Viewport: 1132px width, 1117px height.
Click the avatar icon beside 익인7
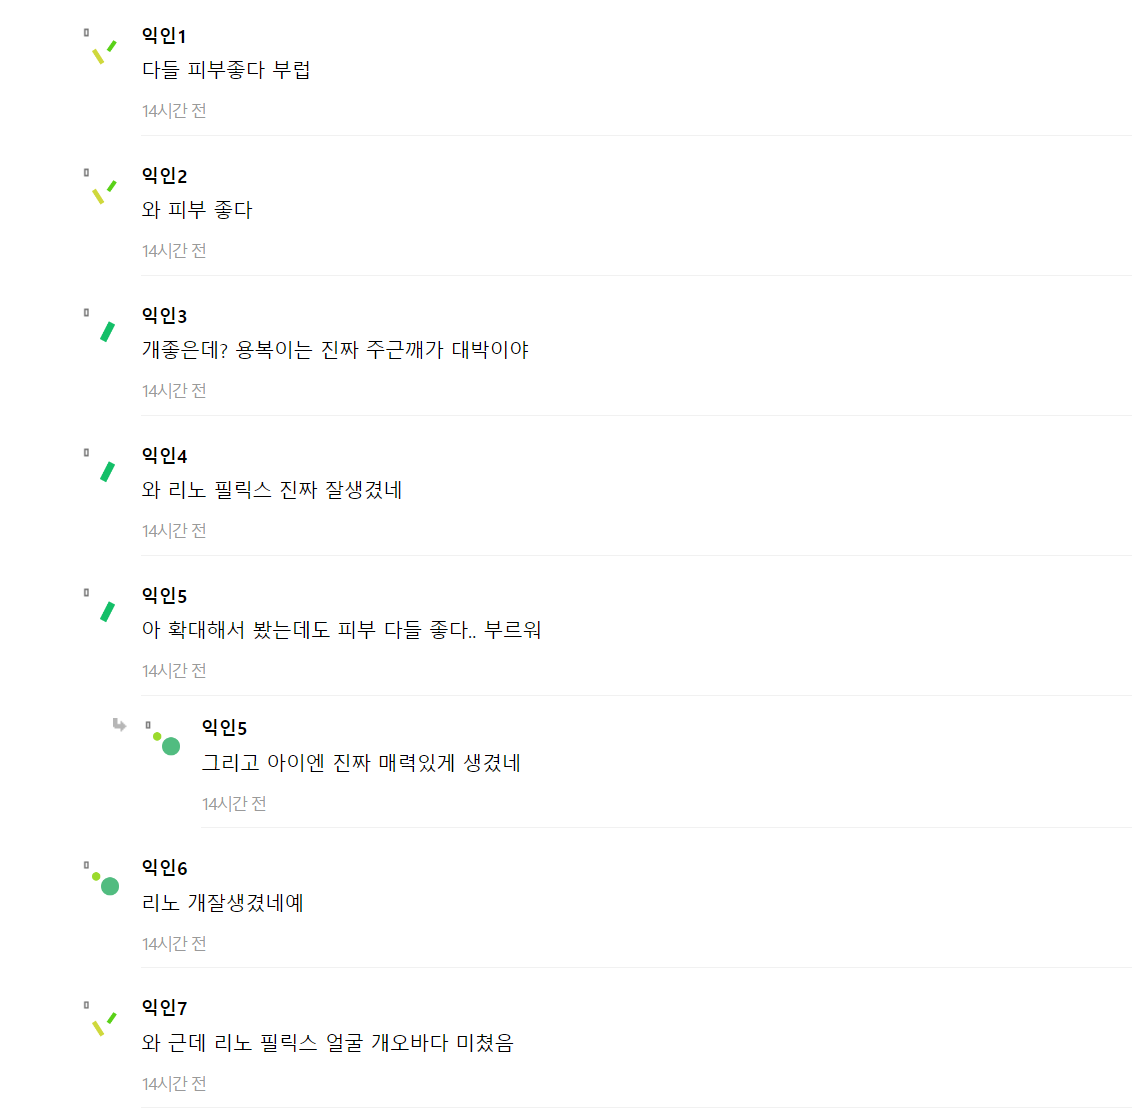[102, 1022]
